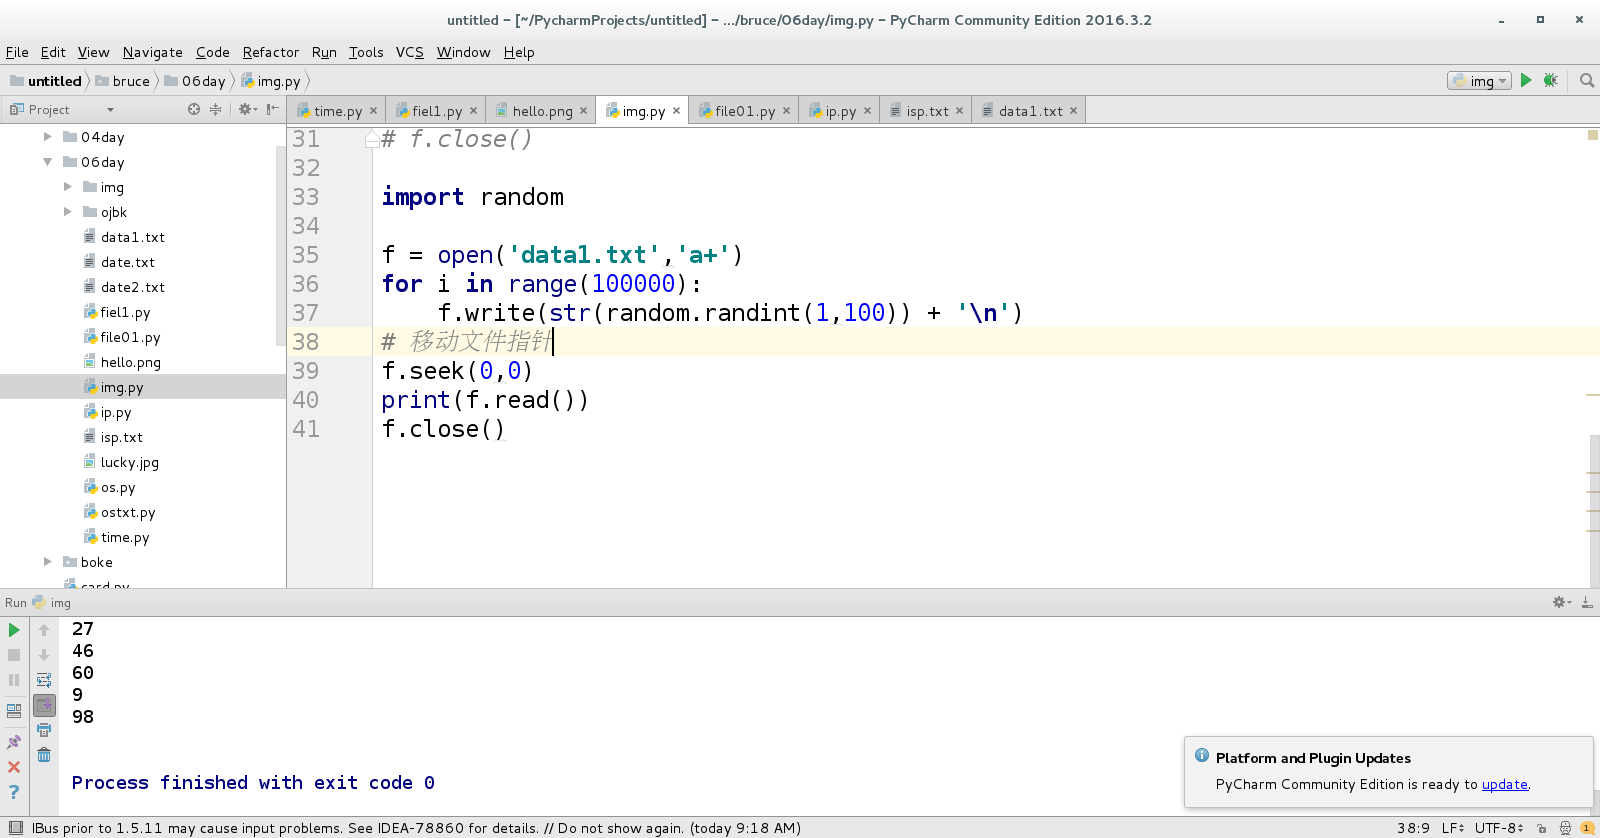Open line separator LF selector
This screenshot has height=838, width=1600.
[1453, 828]
